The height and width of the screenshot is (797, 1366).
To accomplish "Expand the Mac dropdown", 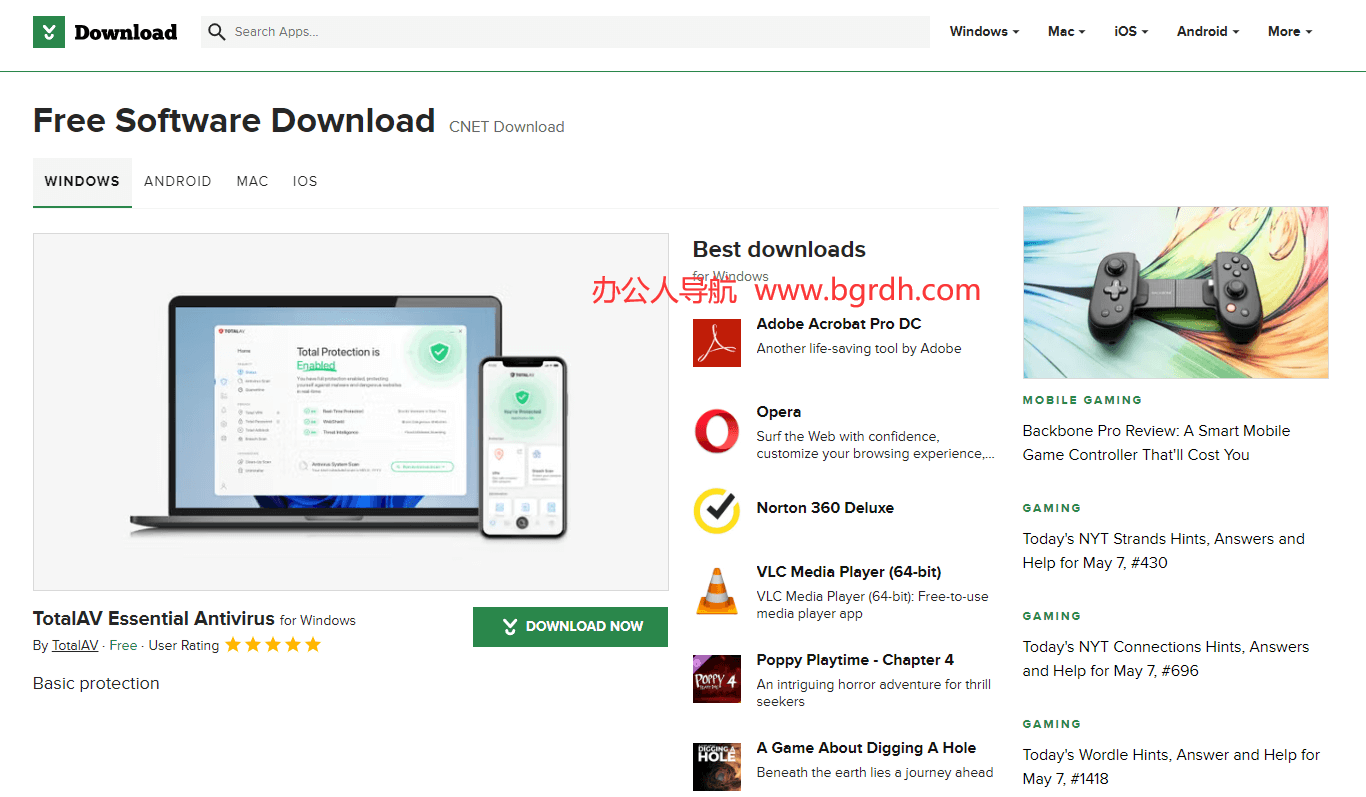I will (1064, 31).
